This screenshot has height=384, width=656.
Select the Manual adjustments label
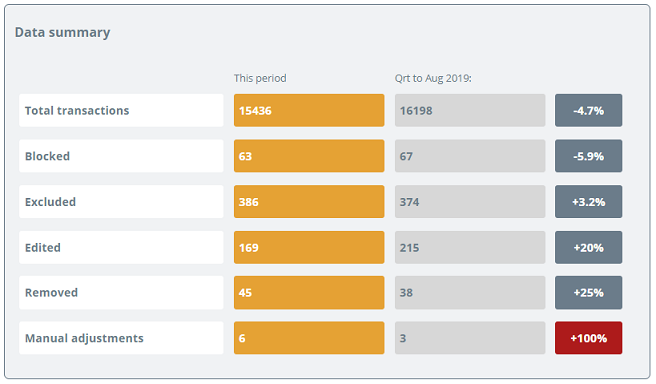point(121,338)
